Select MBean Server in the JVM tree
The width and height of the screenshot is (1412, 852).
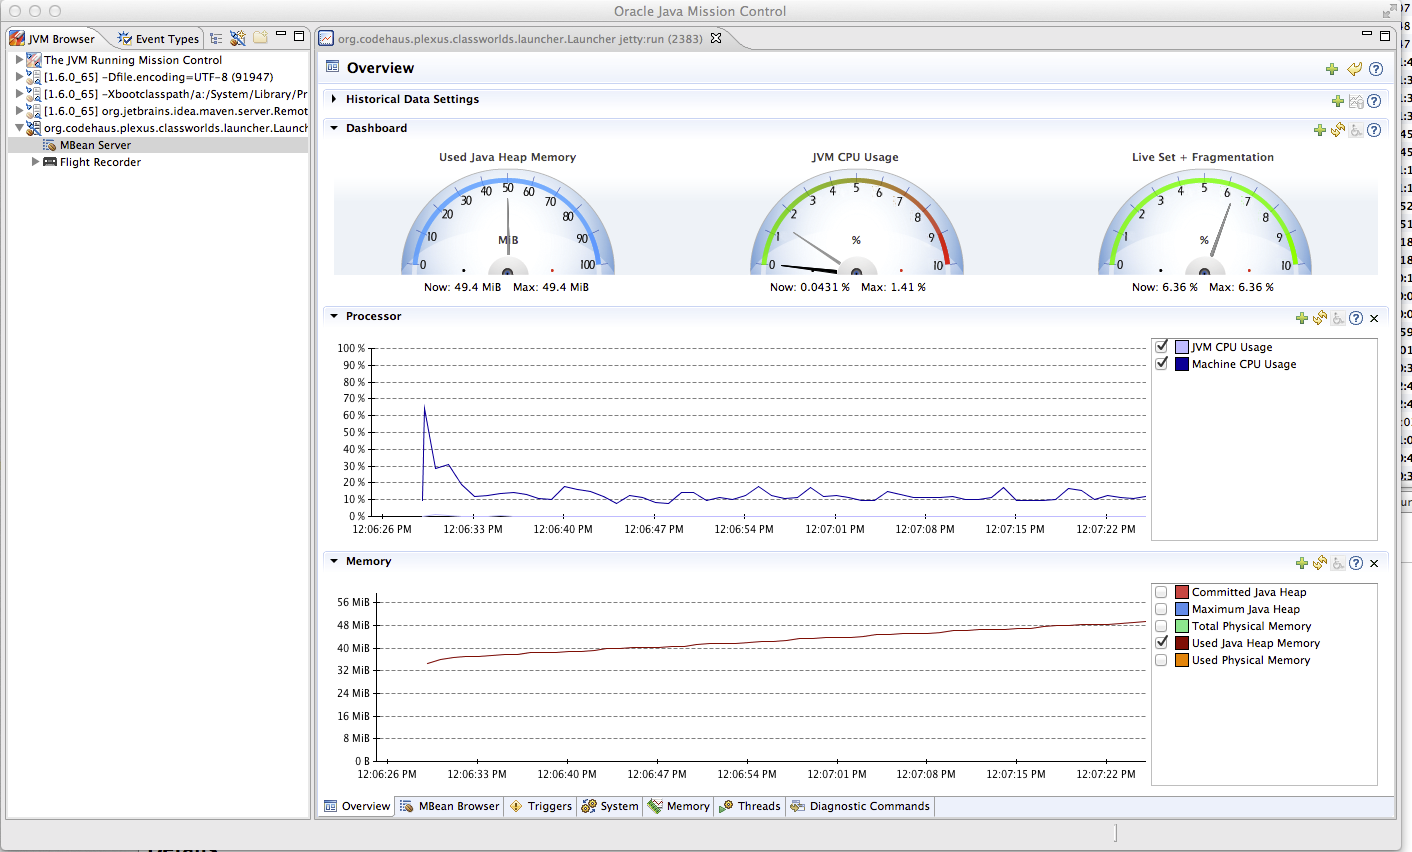coord(95,145)
